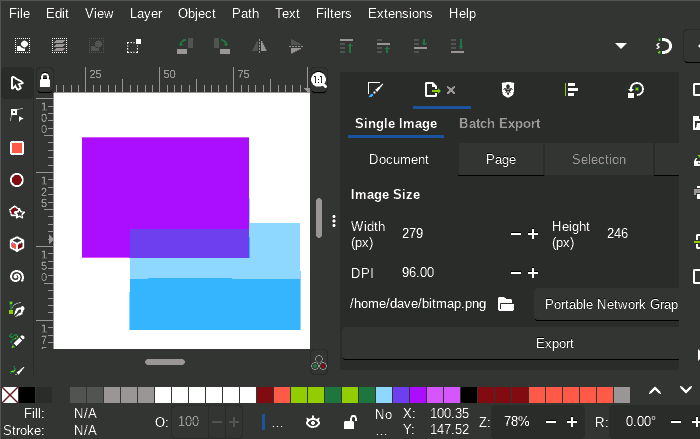Screen dimensions: 700x439
Task: Open the File menu
Action: pos(19,14)
